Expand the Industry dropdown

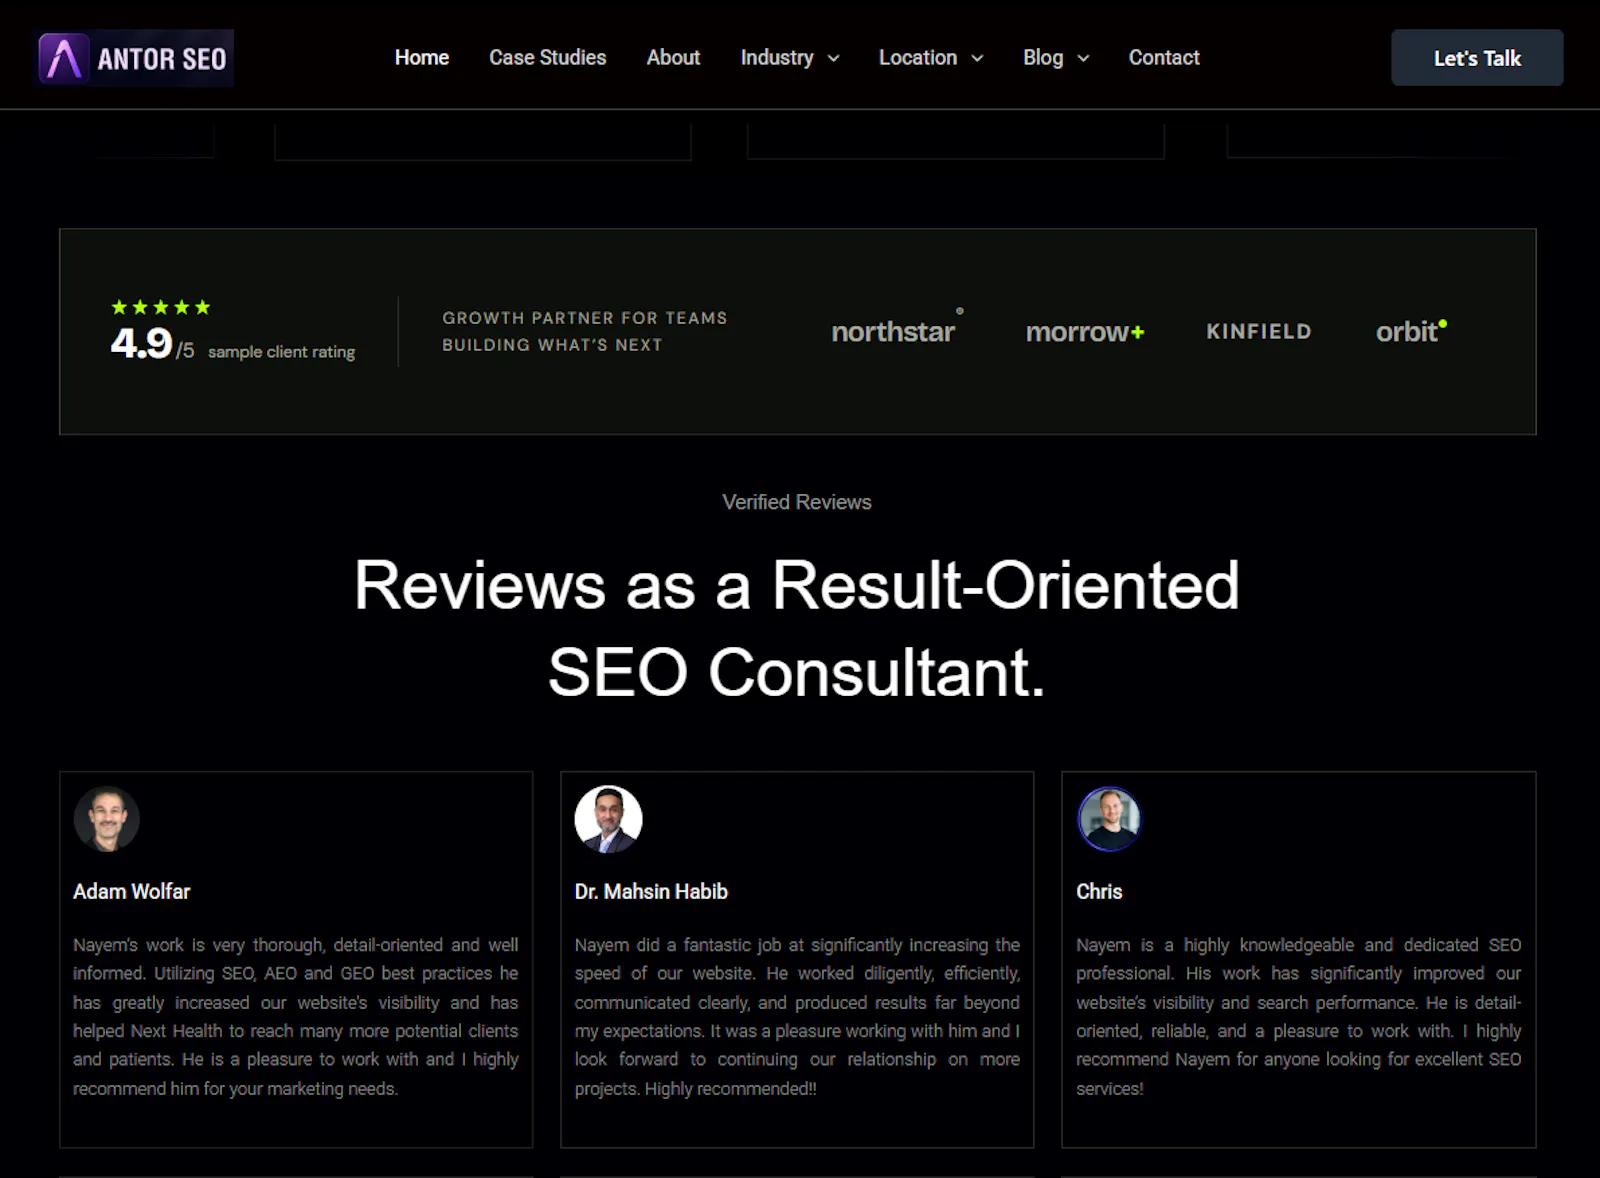(789, 58)
